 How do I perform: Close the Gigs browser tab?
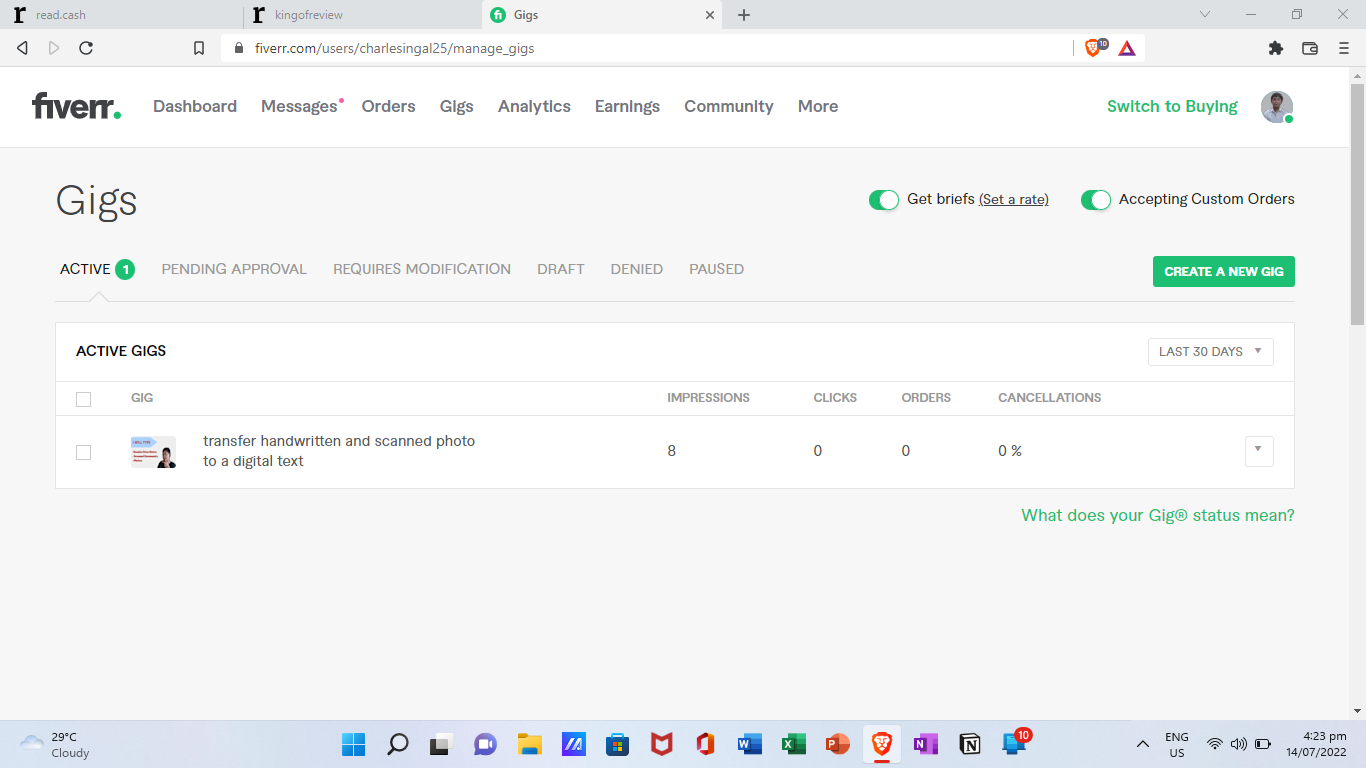pyautogui.click(x=710, y=15)
